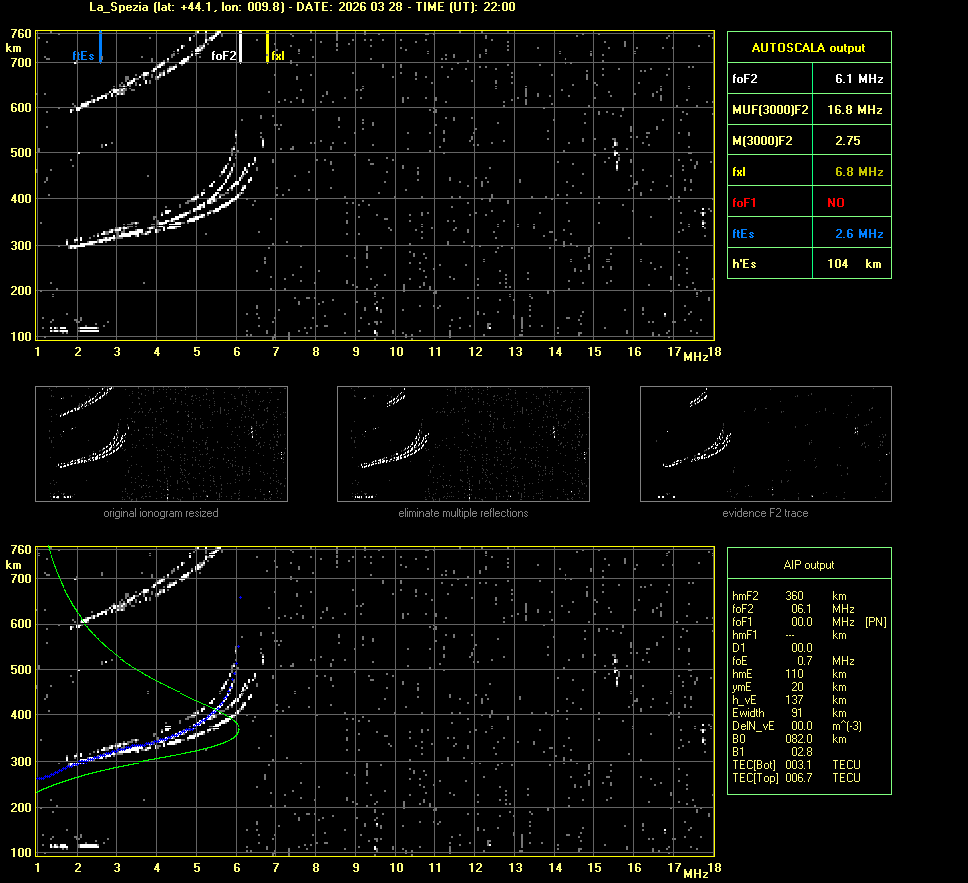Select the foF2 6.1 MHz value cell
This screenshot has height=883, width=968.
click(849, 78)
